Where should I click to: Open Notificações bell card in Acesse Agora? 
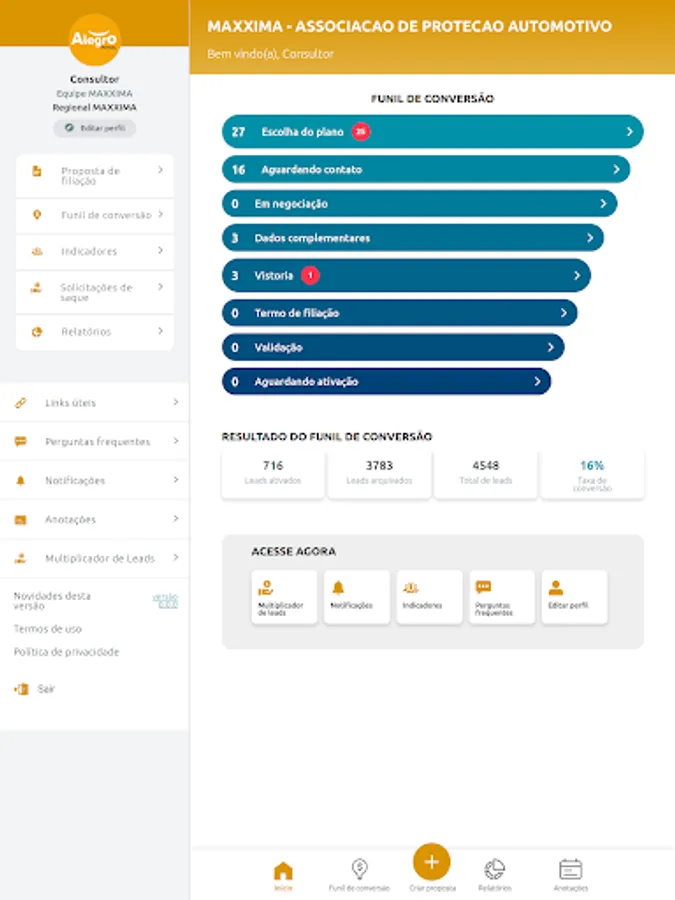356,597
